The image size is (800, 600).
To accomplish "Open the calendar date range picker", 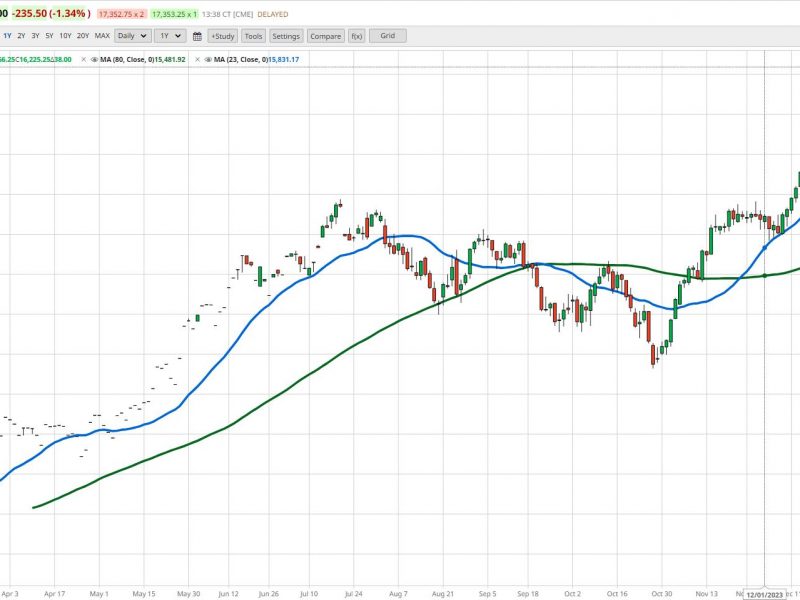I will coord(197,36).
